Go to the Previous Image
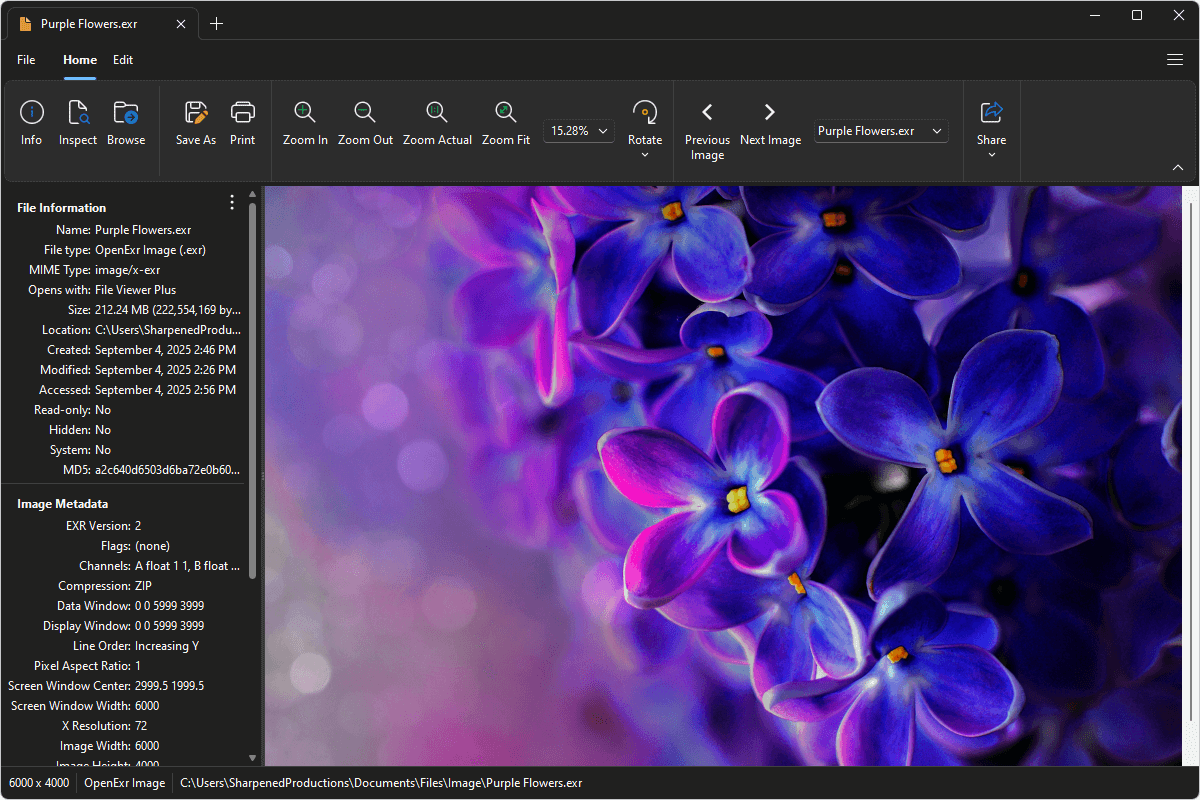Screen dimensions: 1200x800 tap(707, 113)
